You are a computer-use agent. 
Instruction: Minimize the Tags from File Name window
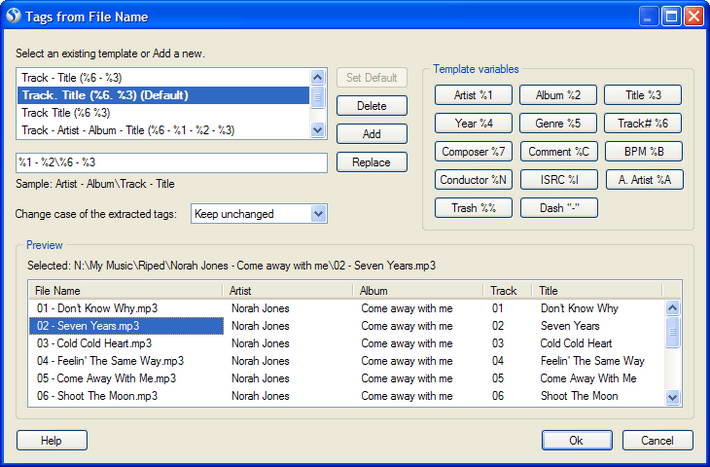point(649,16)
